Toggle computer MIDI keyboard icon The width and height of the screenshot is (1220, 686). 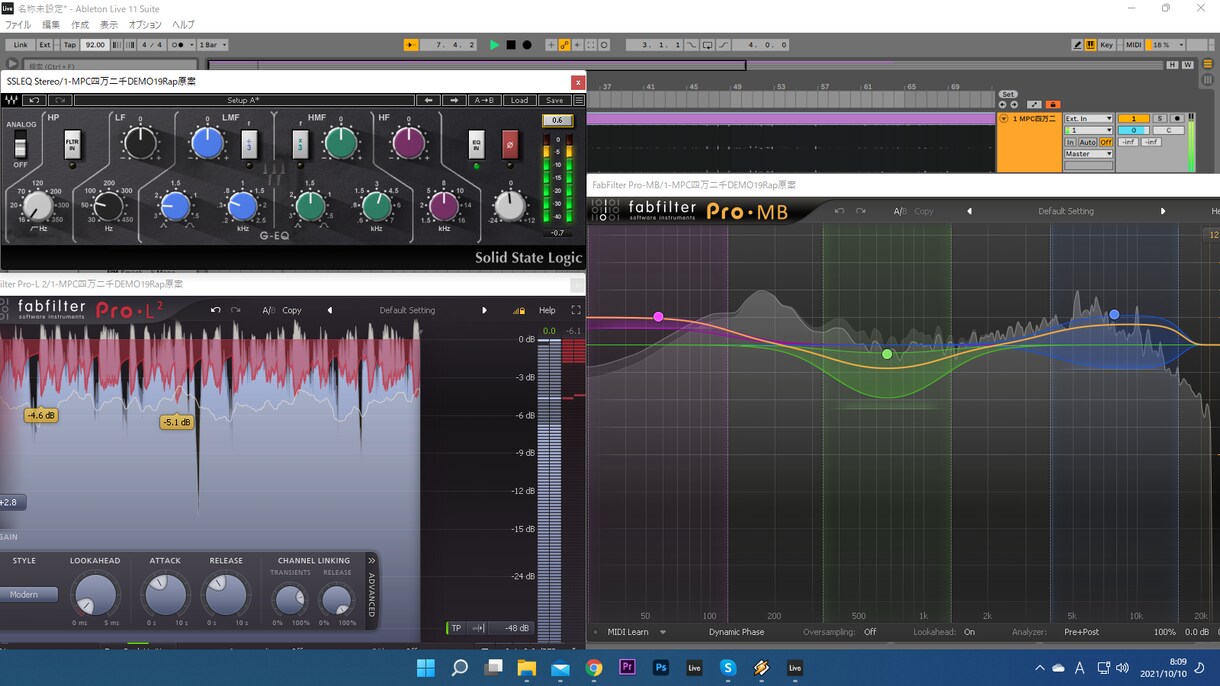coord(1090,45)
